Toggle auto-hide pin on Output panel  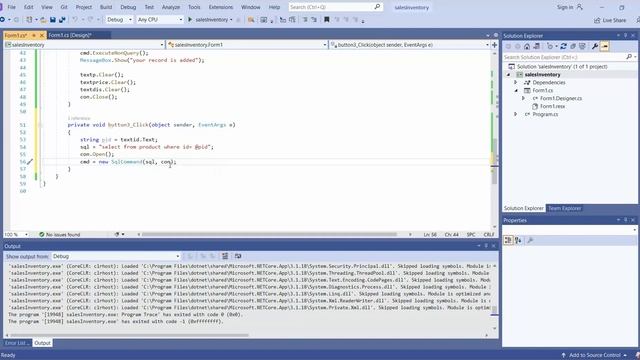click(486, 246)
